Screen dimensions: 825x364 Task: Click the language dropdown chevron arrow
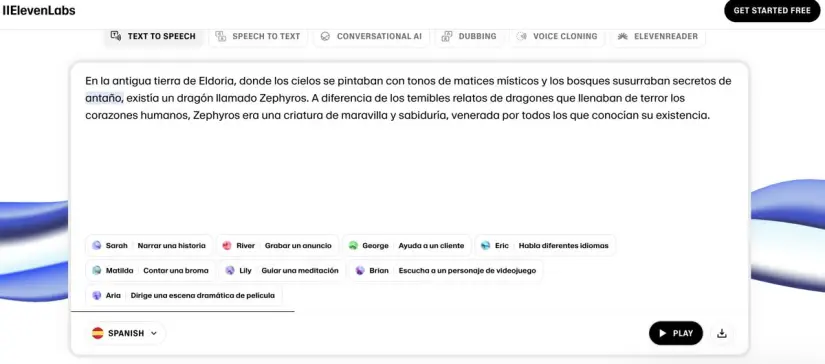click(x=154, y=333)
